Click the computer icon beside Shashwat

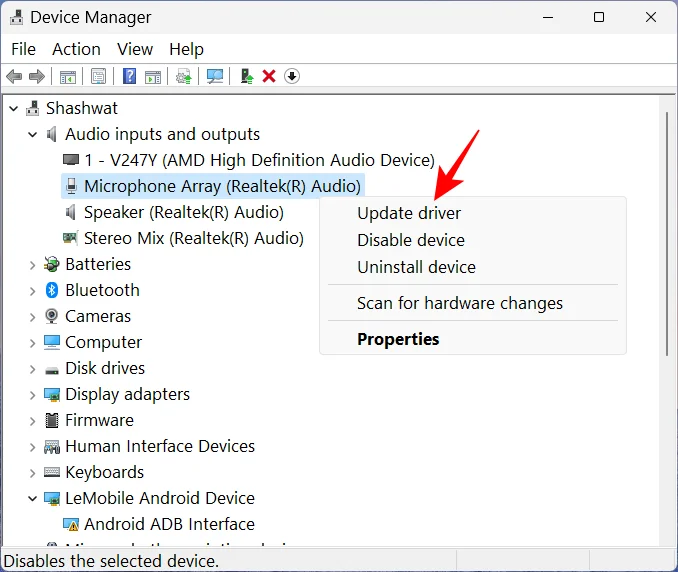pos(32,108)
